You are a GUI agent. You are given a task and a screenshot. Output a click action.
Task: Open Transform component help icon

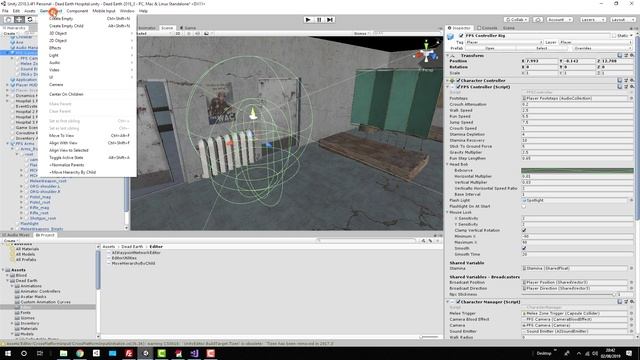(620, 55)
